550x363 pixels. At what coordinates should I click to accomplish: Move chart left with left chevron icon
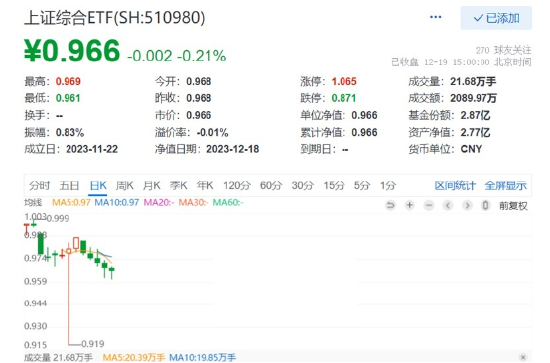[x=448, y=205]
